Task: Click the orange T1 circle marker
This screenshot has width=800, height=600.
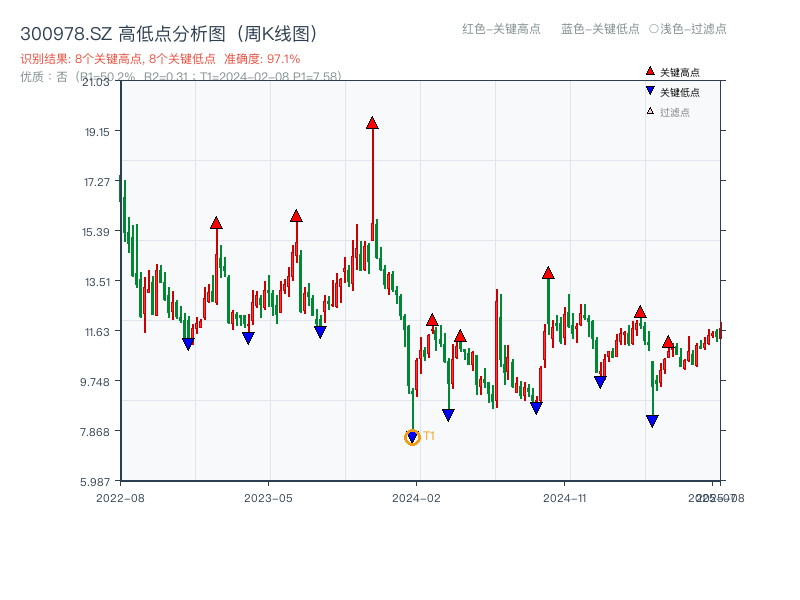Action: 412,436
